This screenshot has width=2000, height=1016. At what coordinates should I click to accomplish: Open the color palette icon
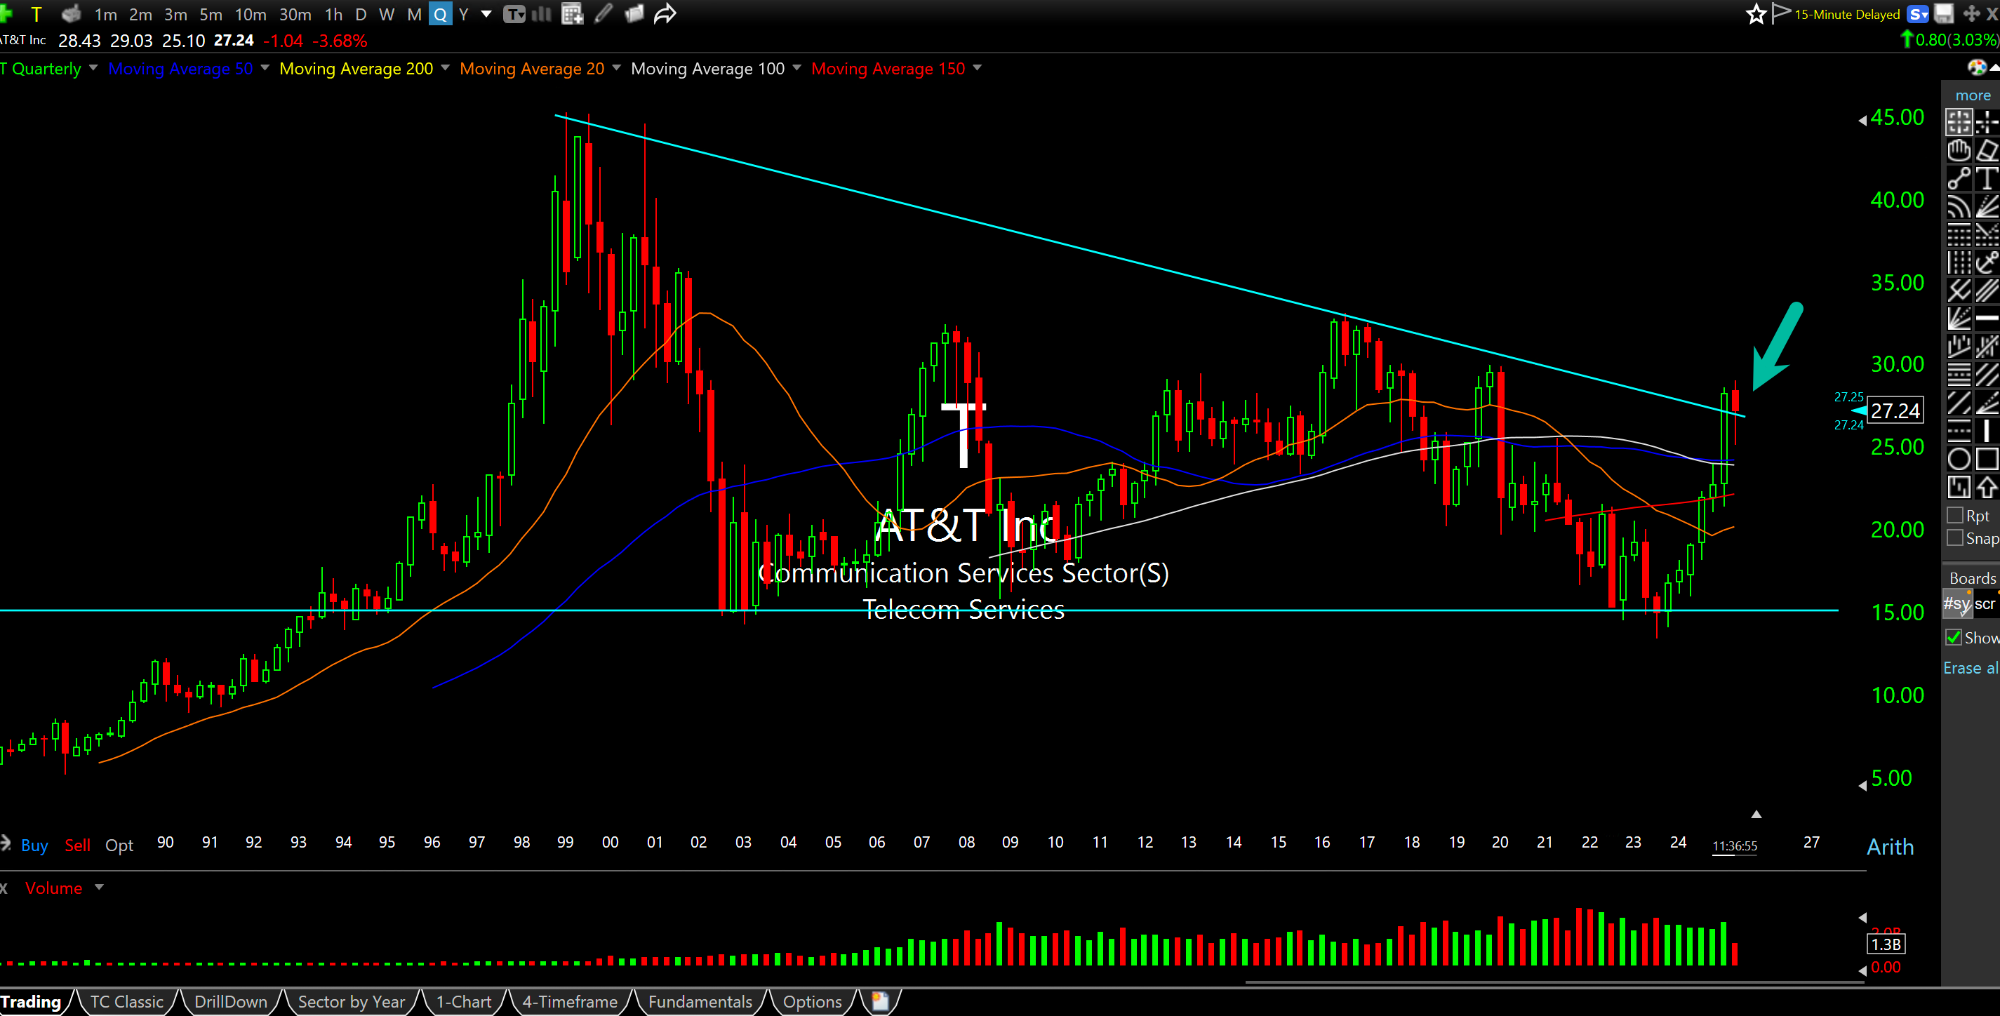pos(1977,67)
